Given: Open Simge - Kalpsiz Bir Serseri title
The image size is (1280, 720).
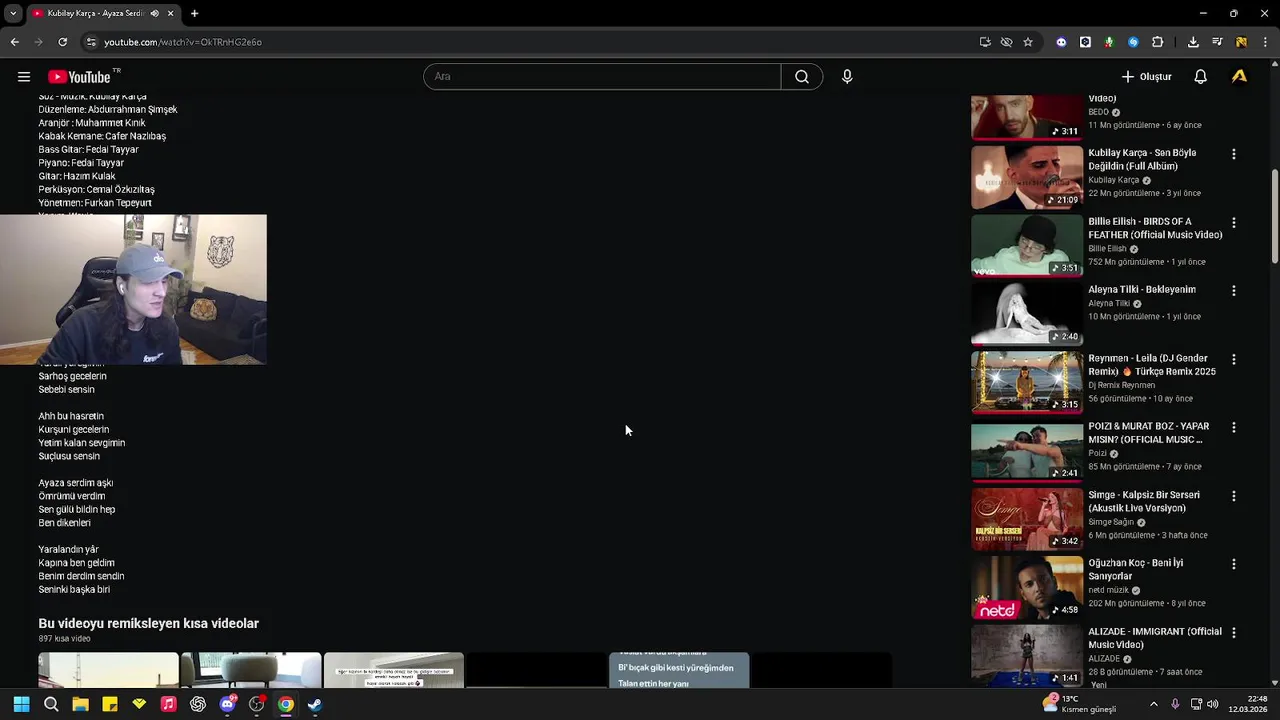Looking at the screenshot, I should click(x=1144, y=501).
